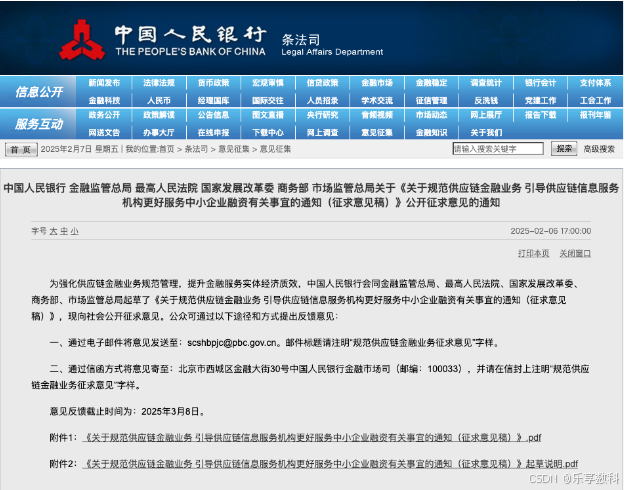
Task: Select 银行会计 menu item
Action: point(540,83)
